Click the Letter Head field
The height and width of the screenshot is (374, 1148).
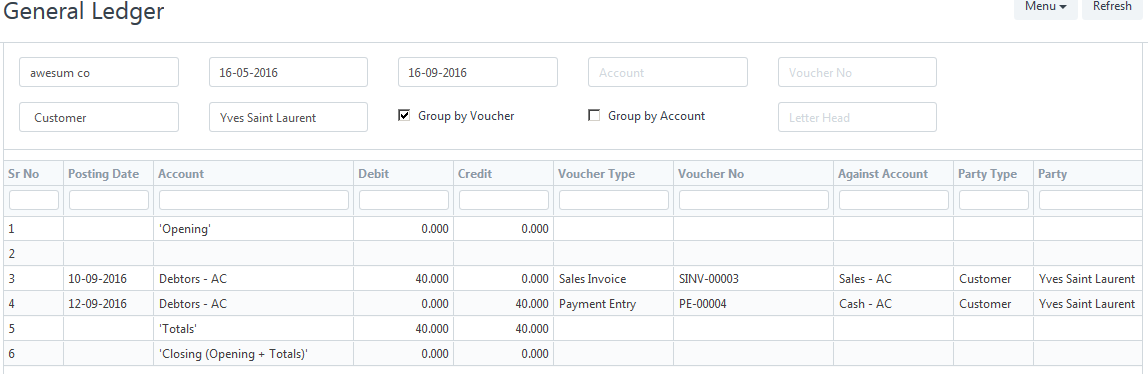(x=857, y=117)
